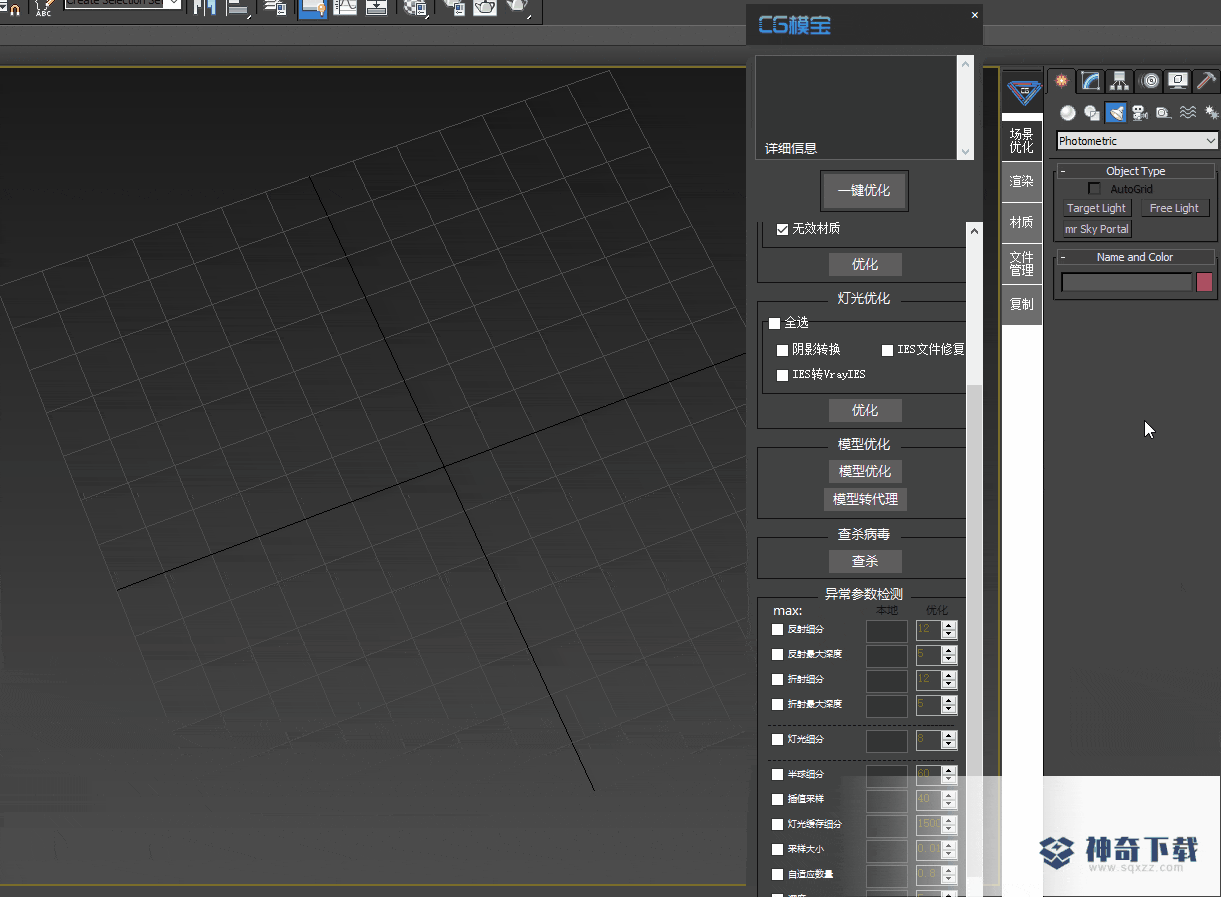Viewport: 1221px width, 897px height.
Task: Click the Rendered Frame Window icon
Action: point(485,8)
